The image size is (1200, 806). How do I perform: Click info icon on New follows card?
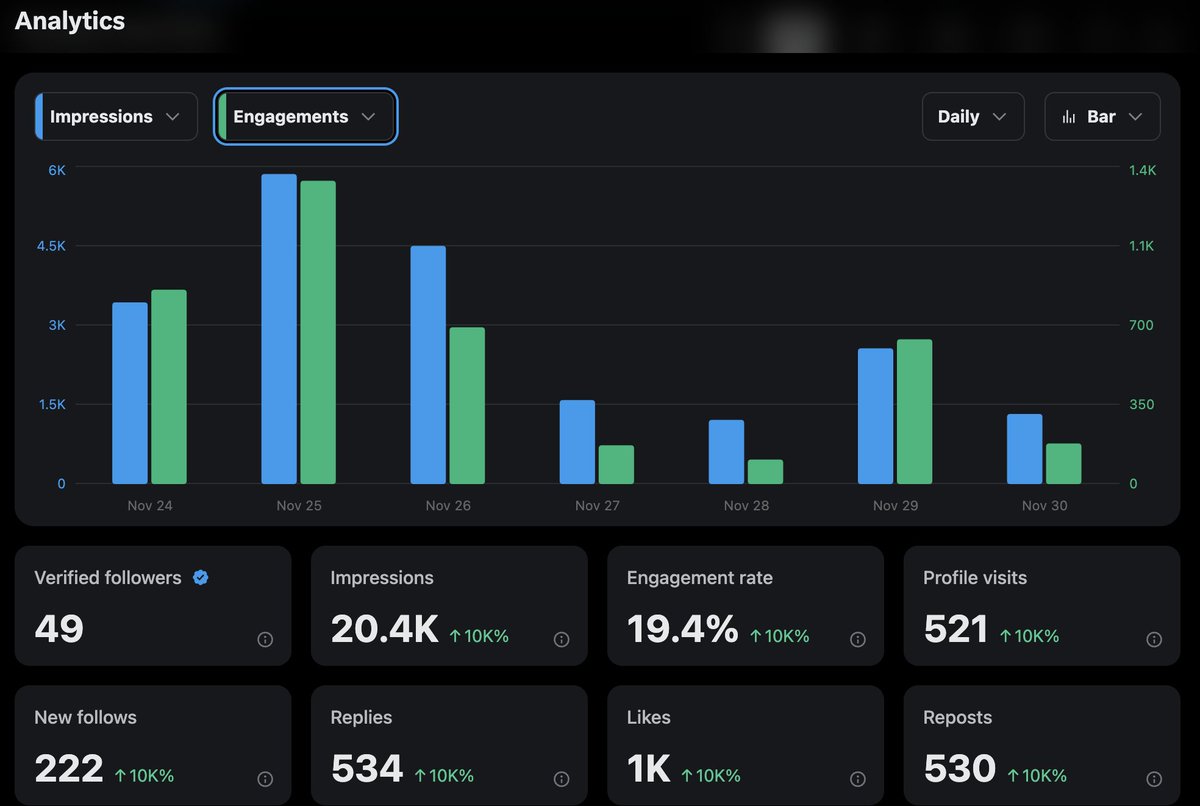(265, 779)
